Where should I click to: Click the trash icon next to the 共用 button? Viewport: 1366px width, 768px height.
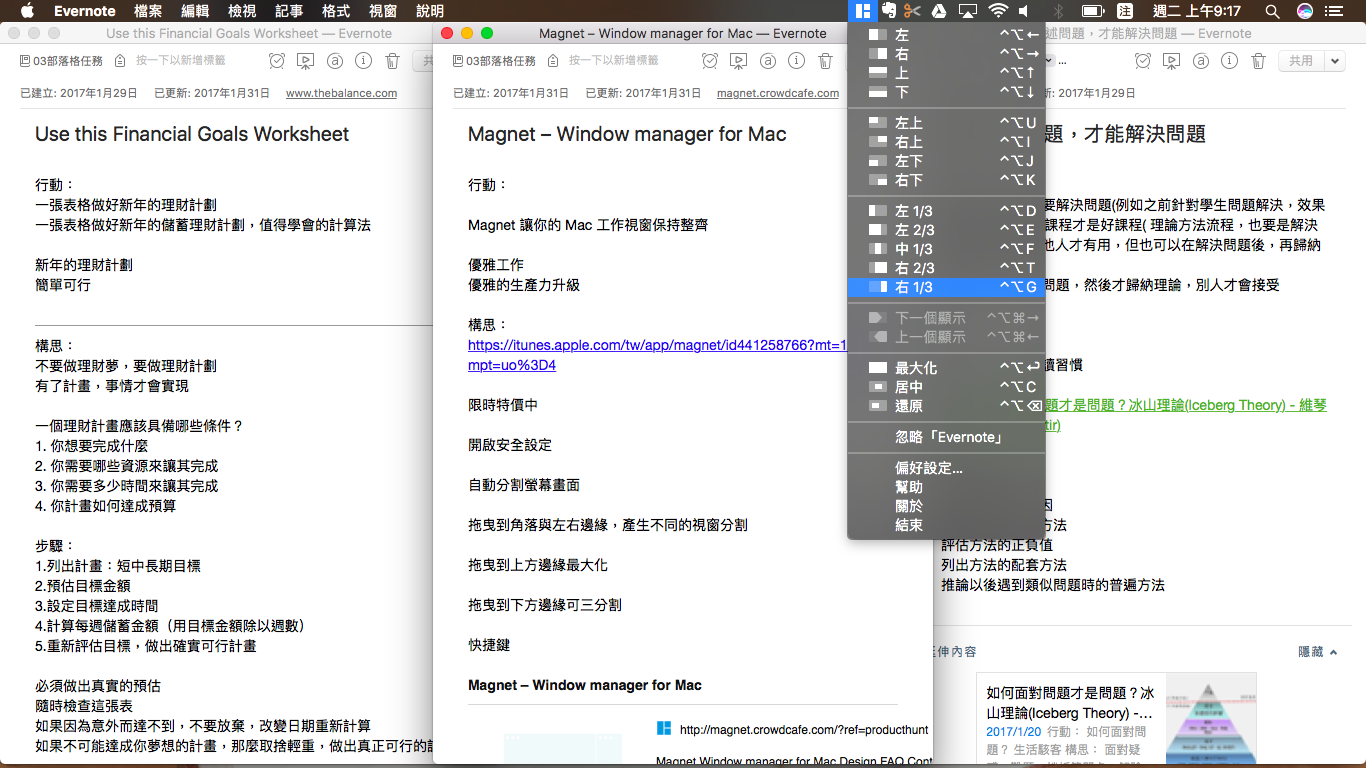click(x=1259, y=61)
